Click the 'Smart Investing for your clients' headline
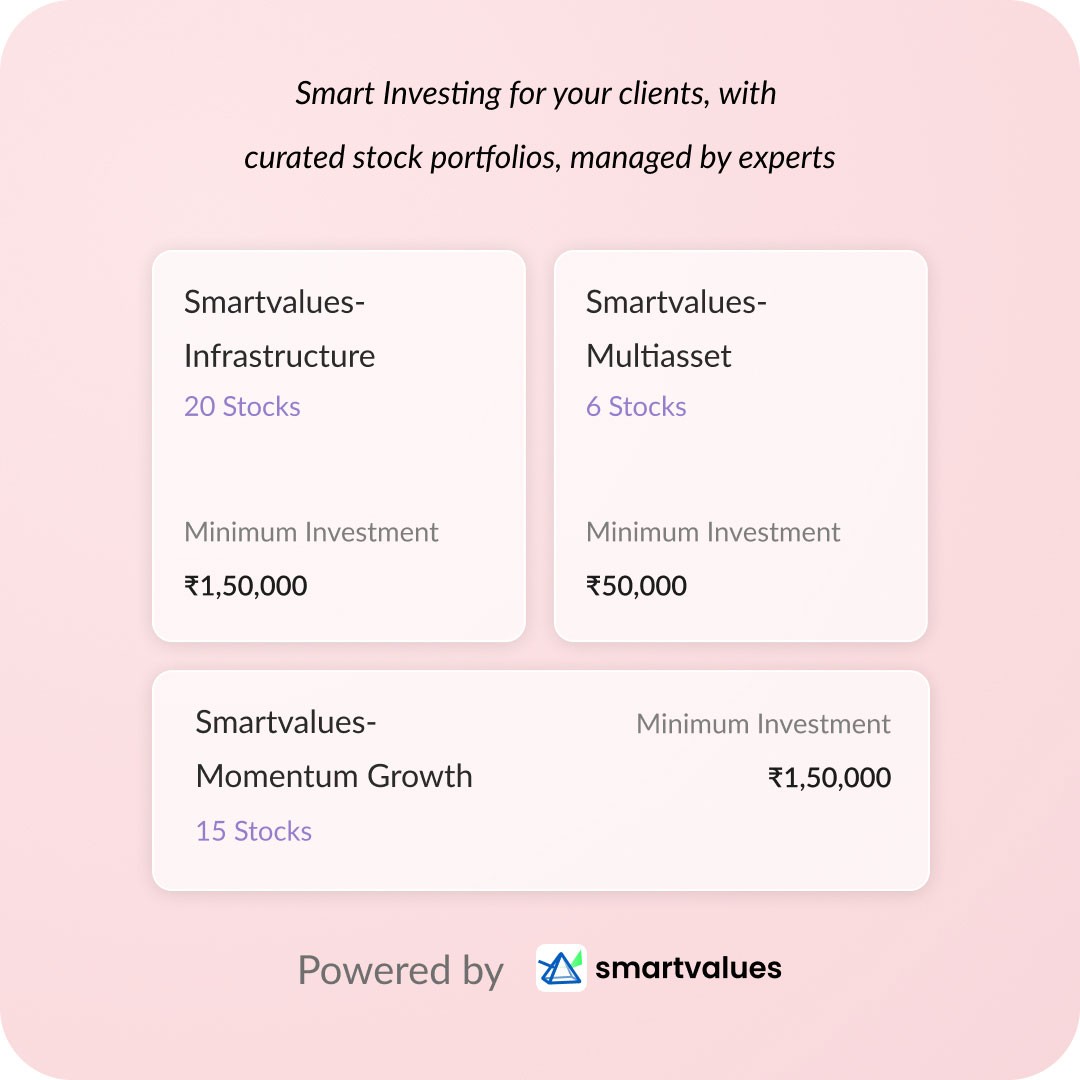Screen dimensions: 1080x1080 pos(536,94)
